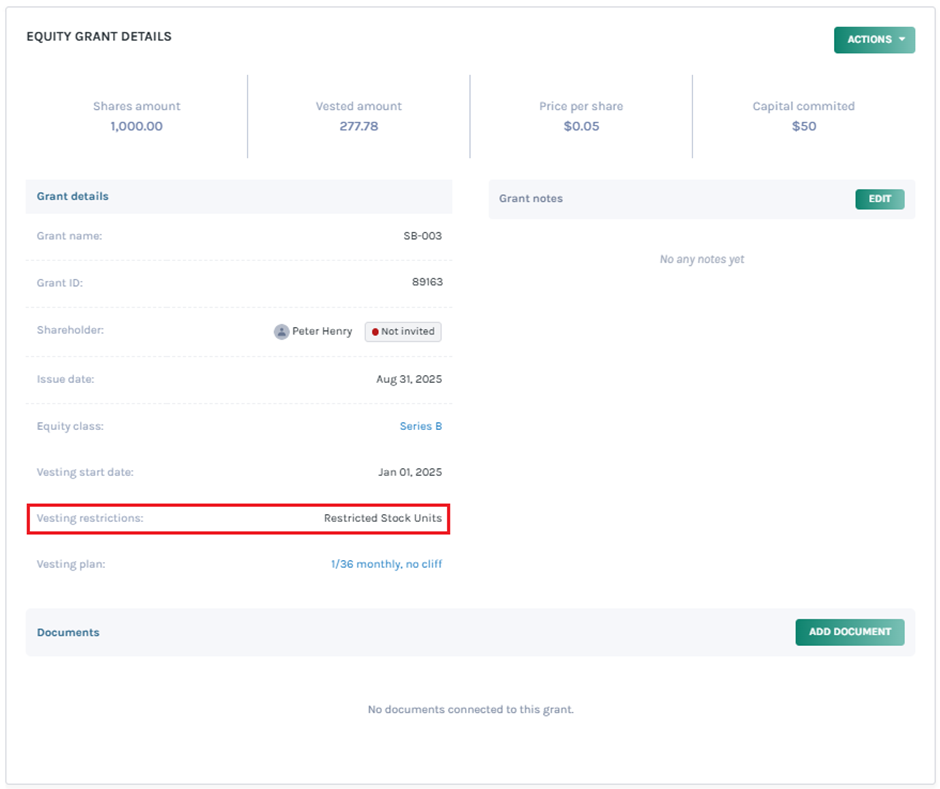Click Peter Henry's avatar icon

click(x=282, y=331)
